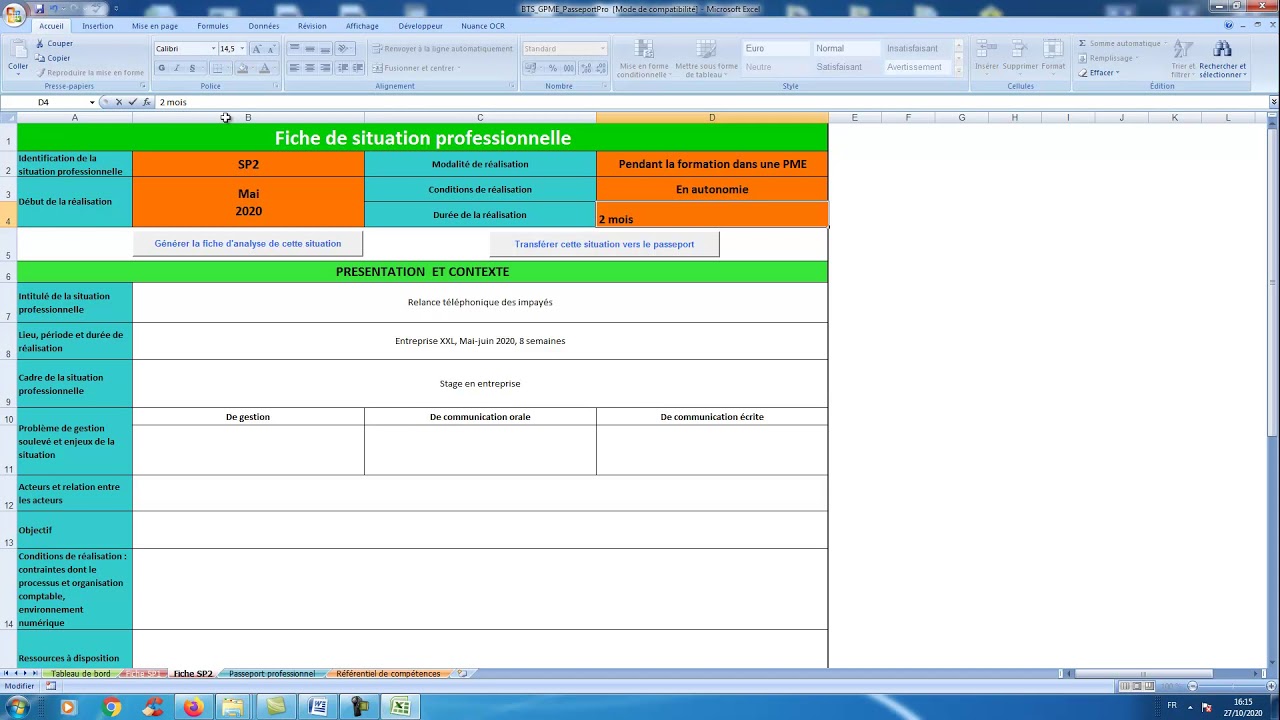Align text to bottom
1280x720 pixels.
(325, 48)
